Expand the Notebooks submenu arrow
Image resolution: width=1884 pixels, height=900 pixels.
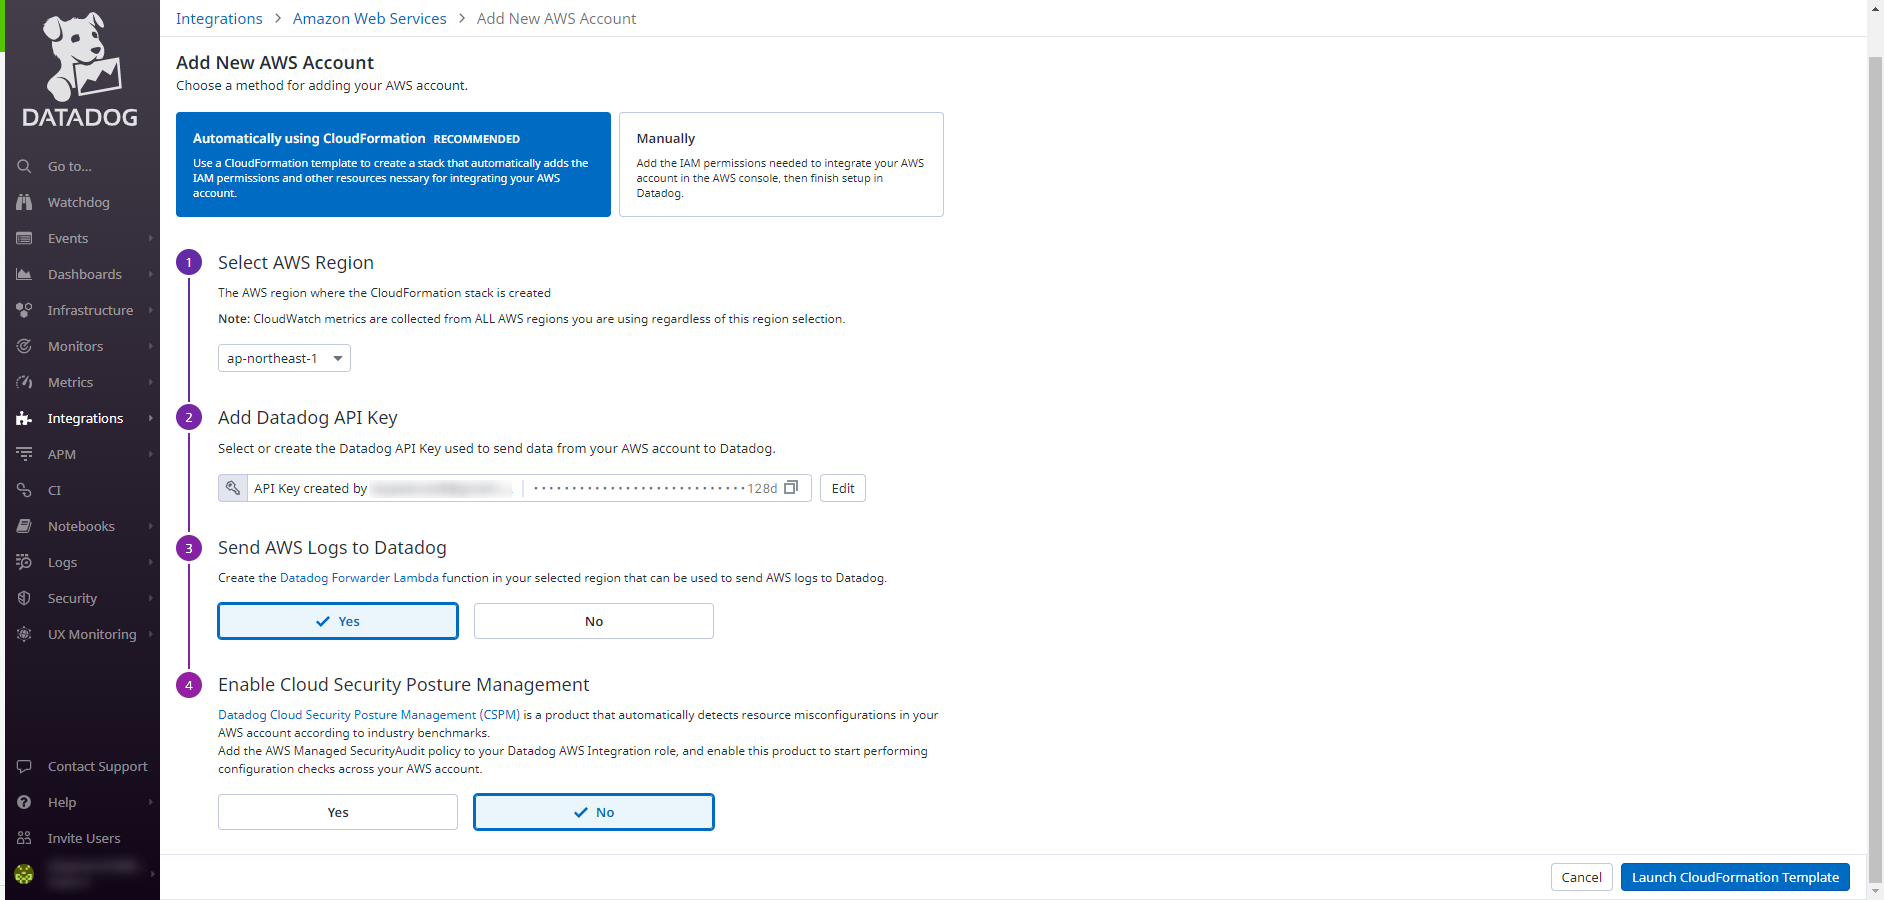[151, 526]
